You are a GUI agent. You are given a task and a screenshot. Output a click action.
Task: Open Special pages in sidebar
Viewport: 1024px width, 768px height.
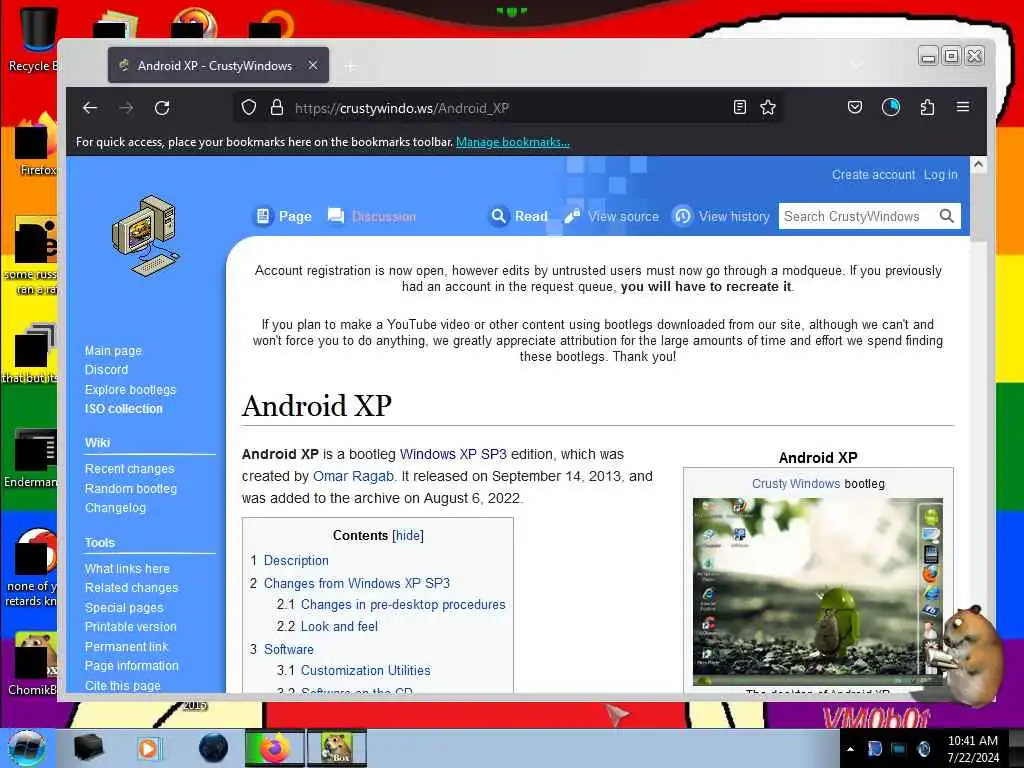pyautogui.click(x=124, y=607)
